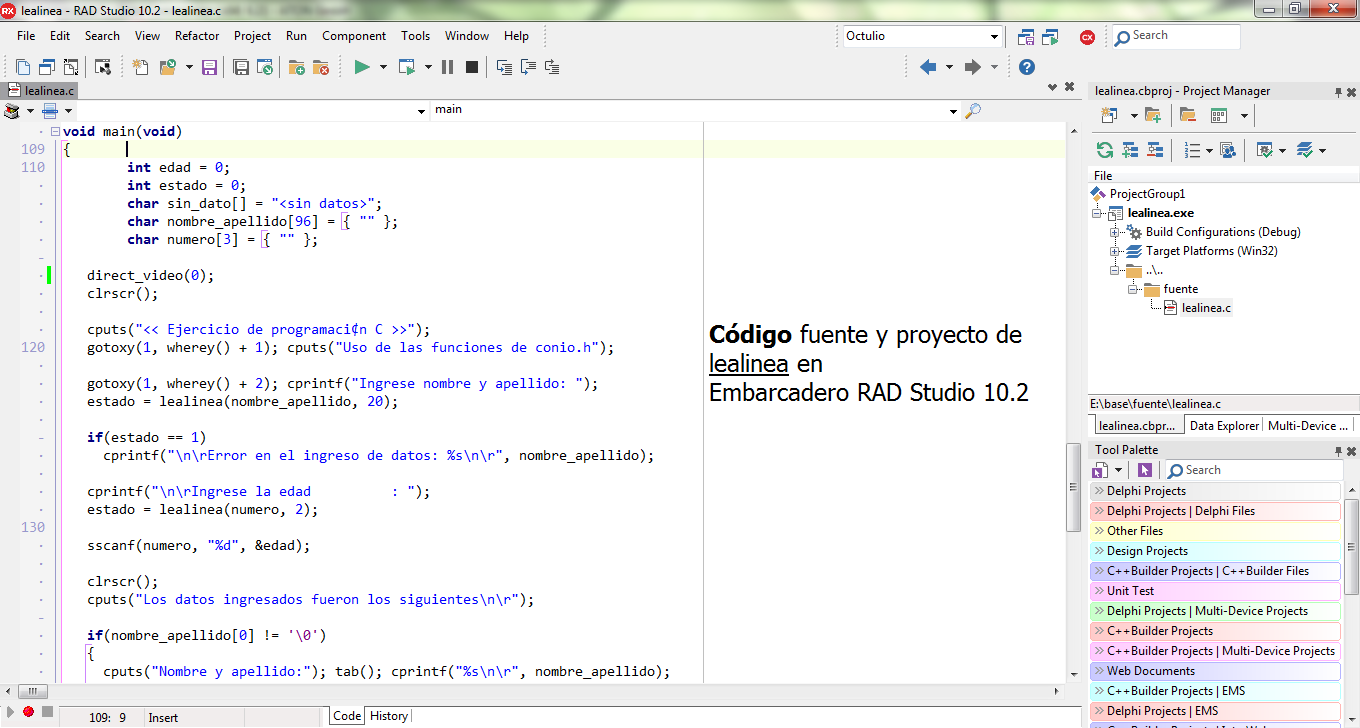
Task: Expand Build Configurations (Debug) node
Action: pos(1115,232)
